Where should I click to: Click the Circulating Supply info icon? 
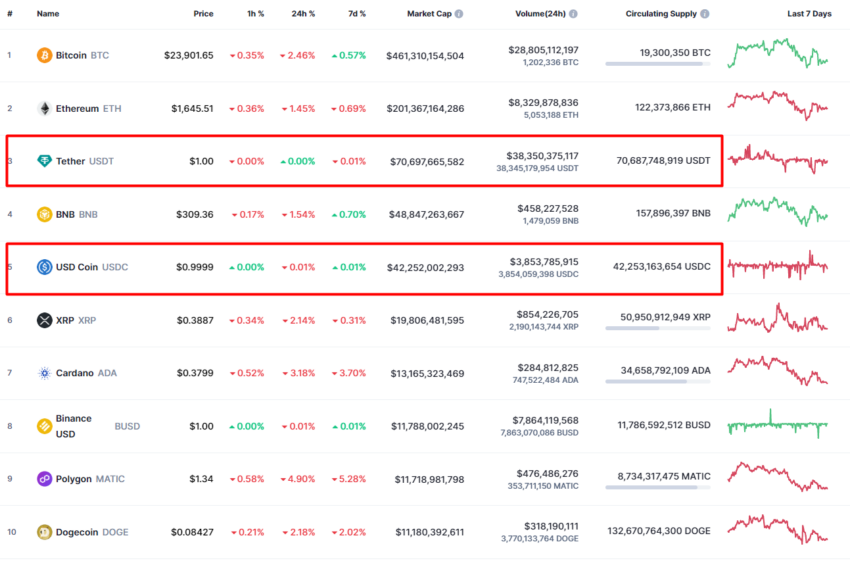click(x=705, y=14)
